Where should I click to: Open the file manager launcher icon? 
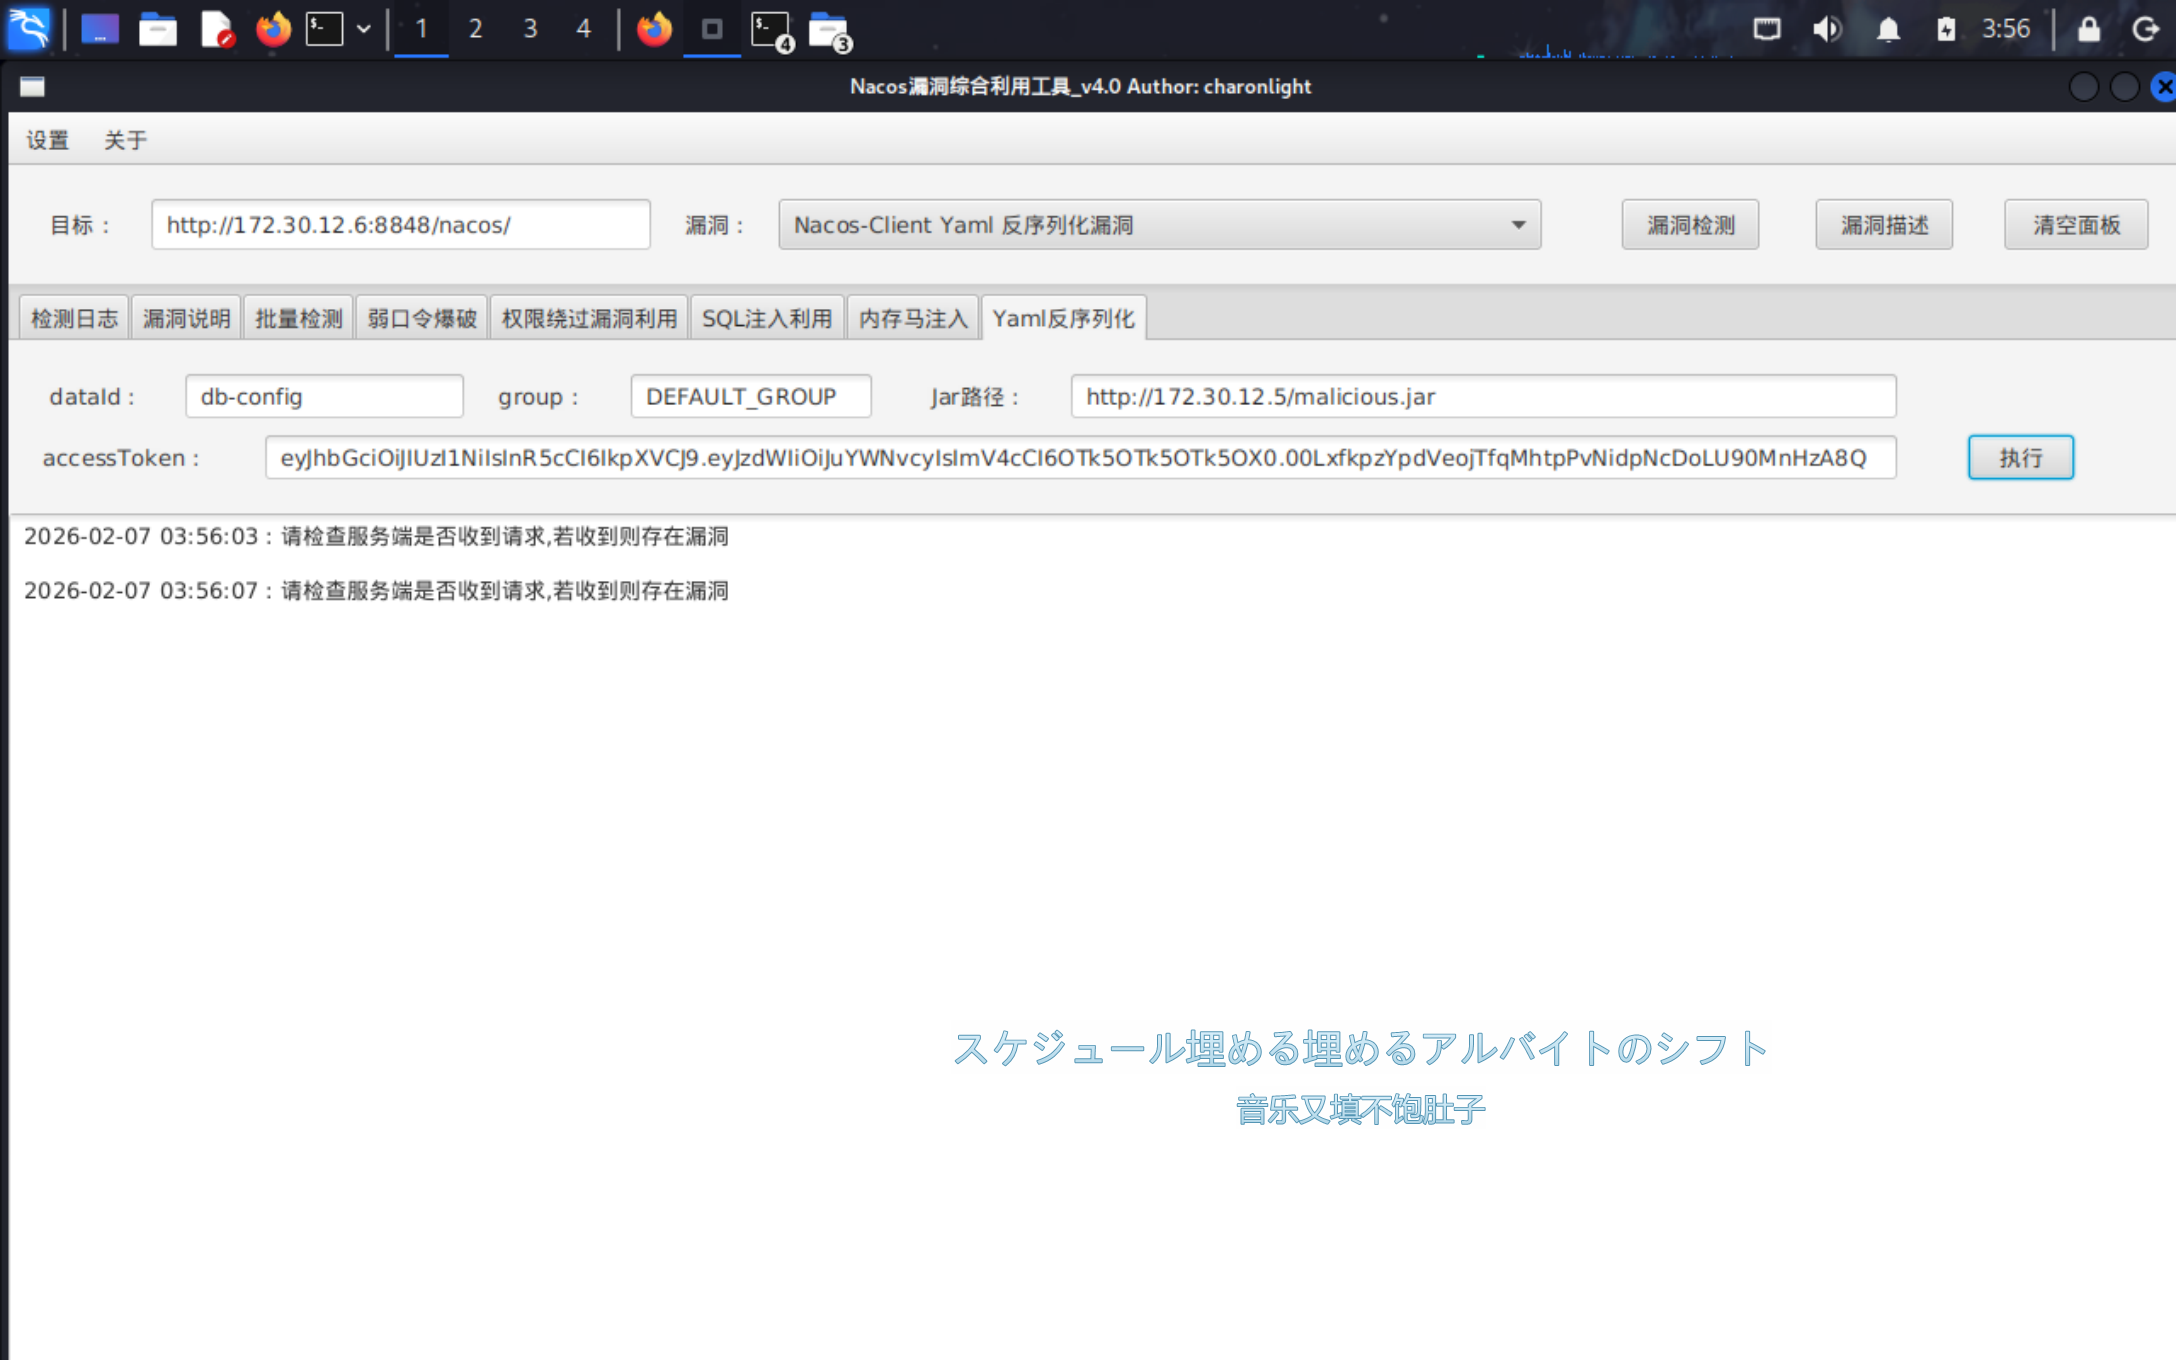coord(157,28)
